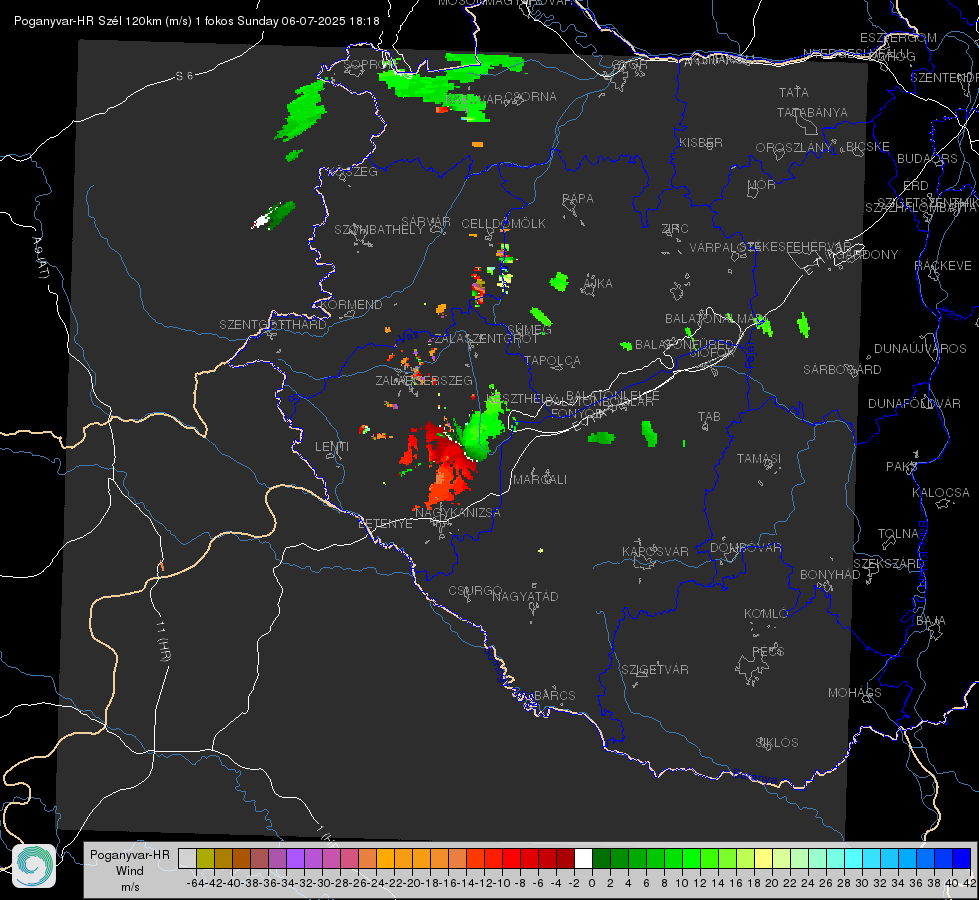Click the SUMEG label

coord(529,330)
